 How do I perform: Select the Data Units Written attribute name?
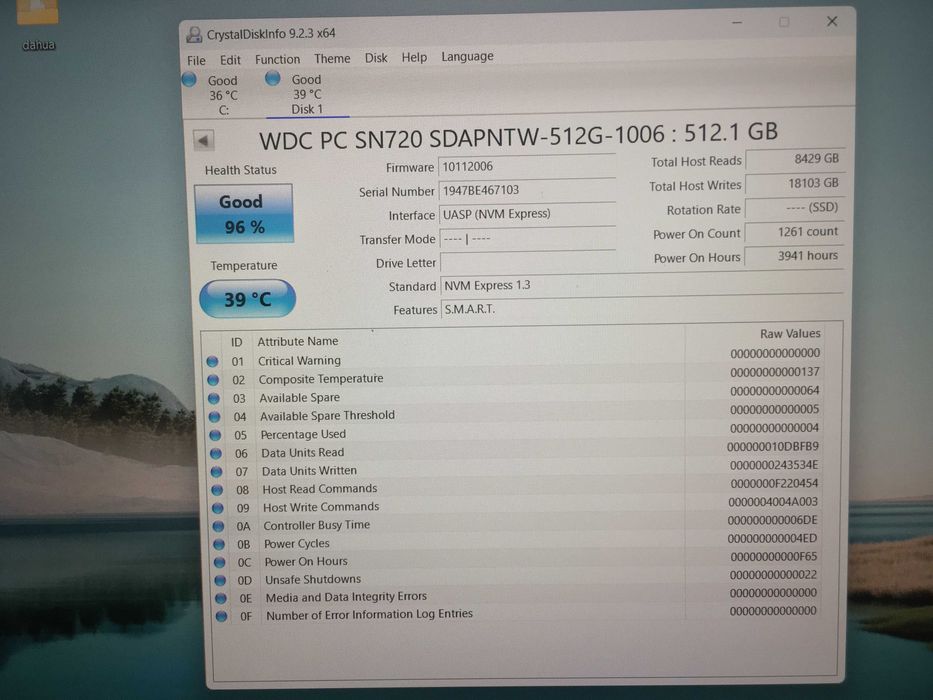point(309,471)
